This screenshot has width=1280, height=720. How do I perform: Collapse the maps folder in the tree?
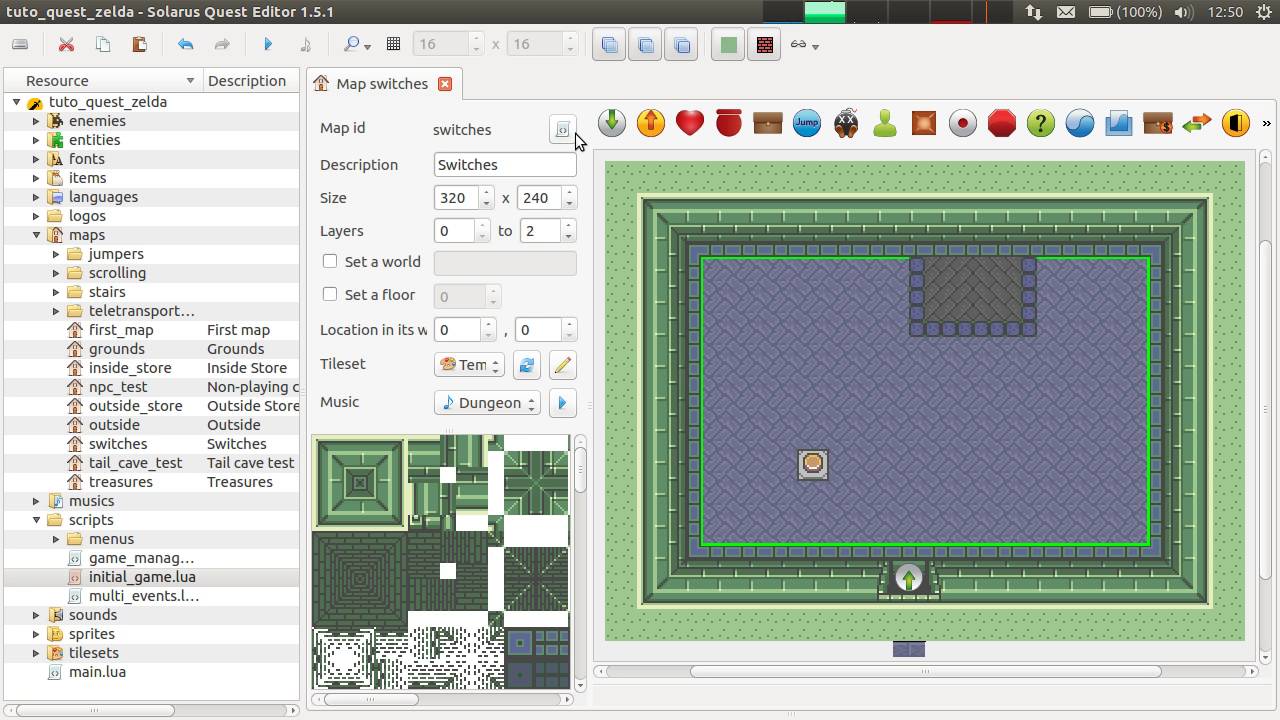click(x=36, y=235)
